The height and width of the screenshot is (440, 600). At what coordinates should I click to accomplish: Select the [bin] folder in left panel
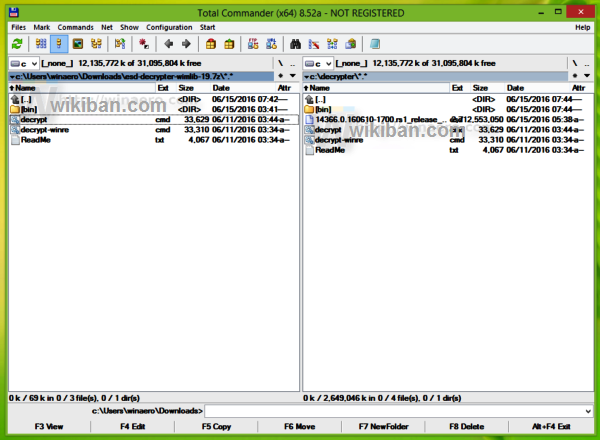153,109
